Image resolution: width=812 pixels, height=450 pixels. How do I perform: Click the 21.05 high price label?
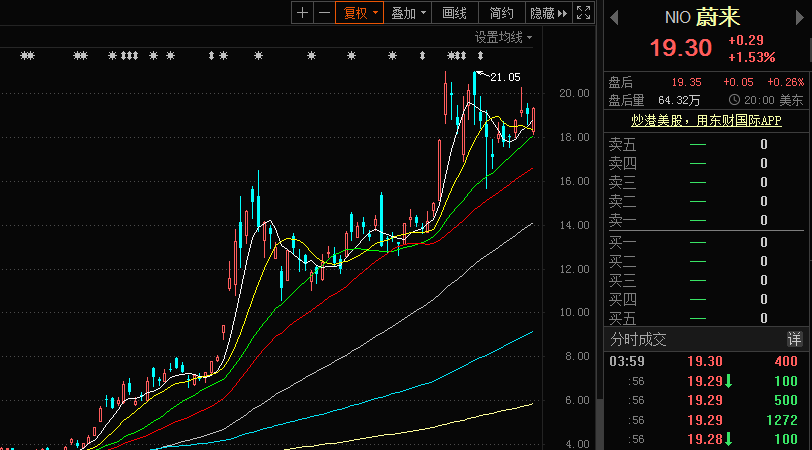tap(506, 77)
